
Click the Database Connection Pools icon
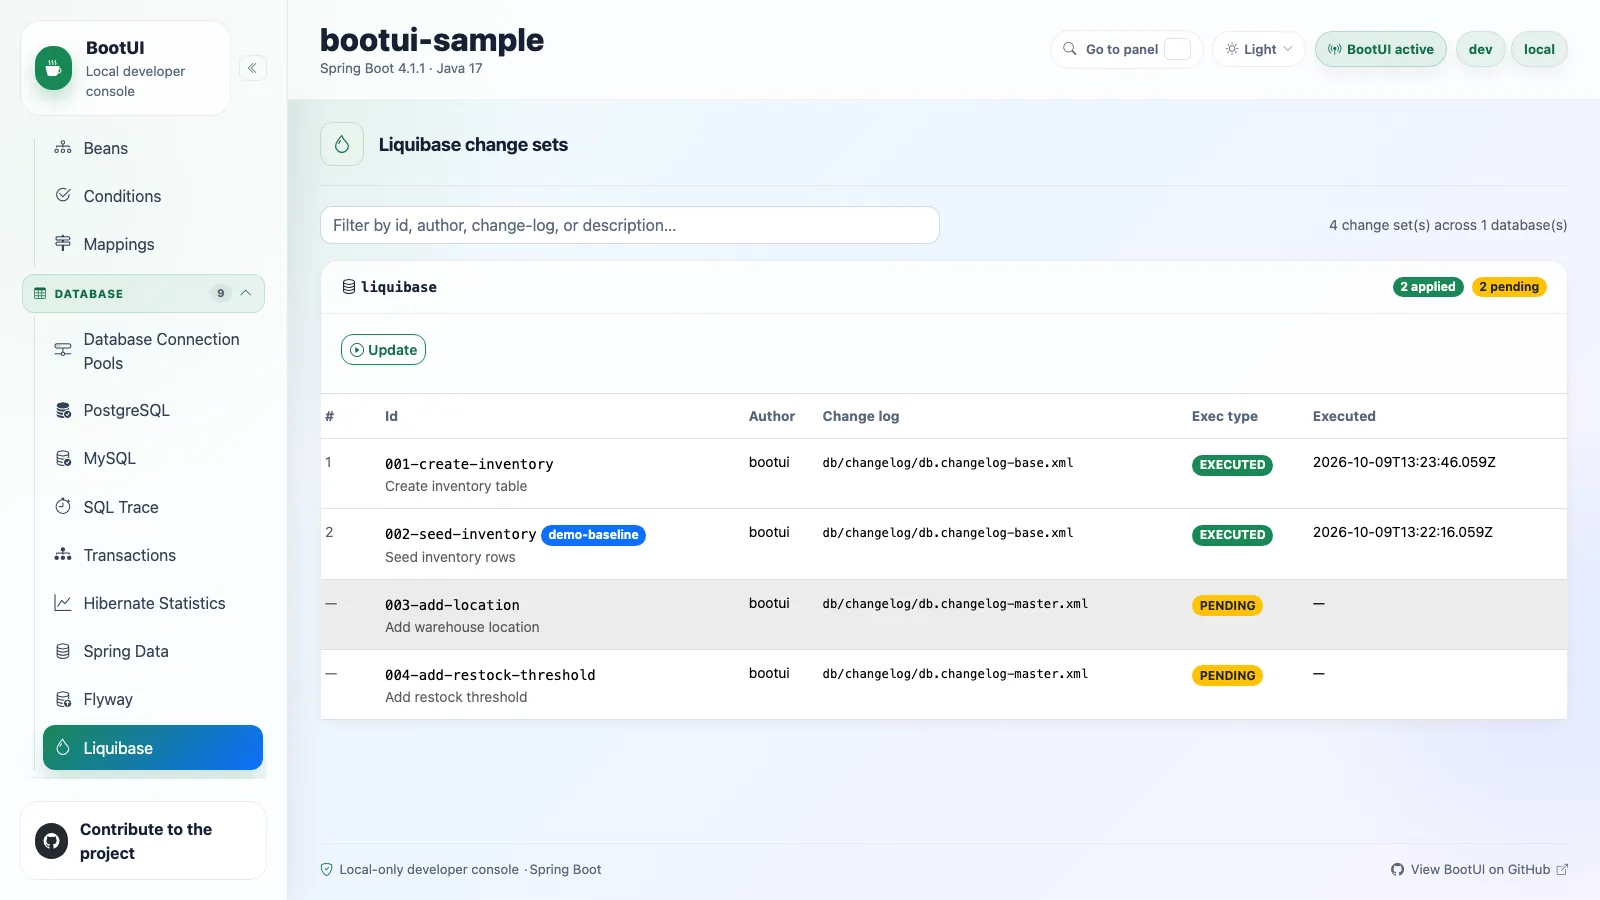coord(63,350)
